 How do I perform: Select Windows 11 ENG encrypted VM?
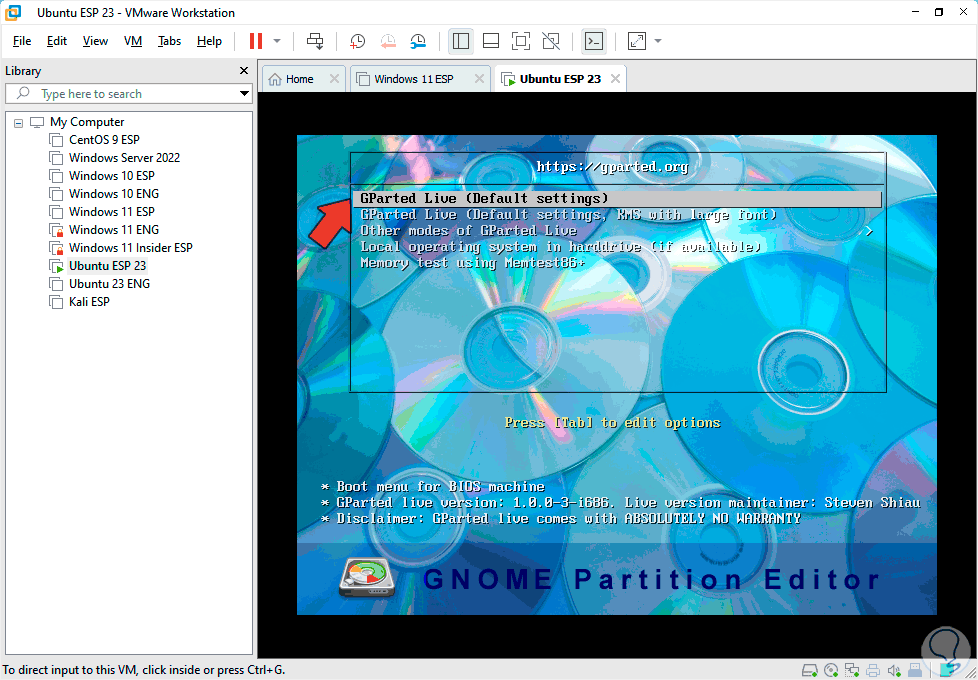[114, 230]
